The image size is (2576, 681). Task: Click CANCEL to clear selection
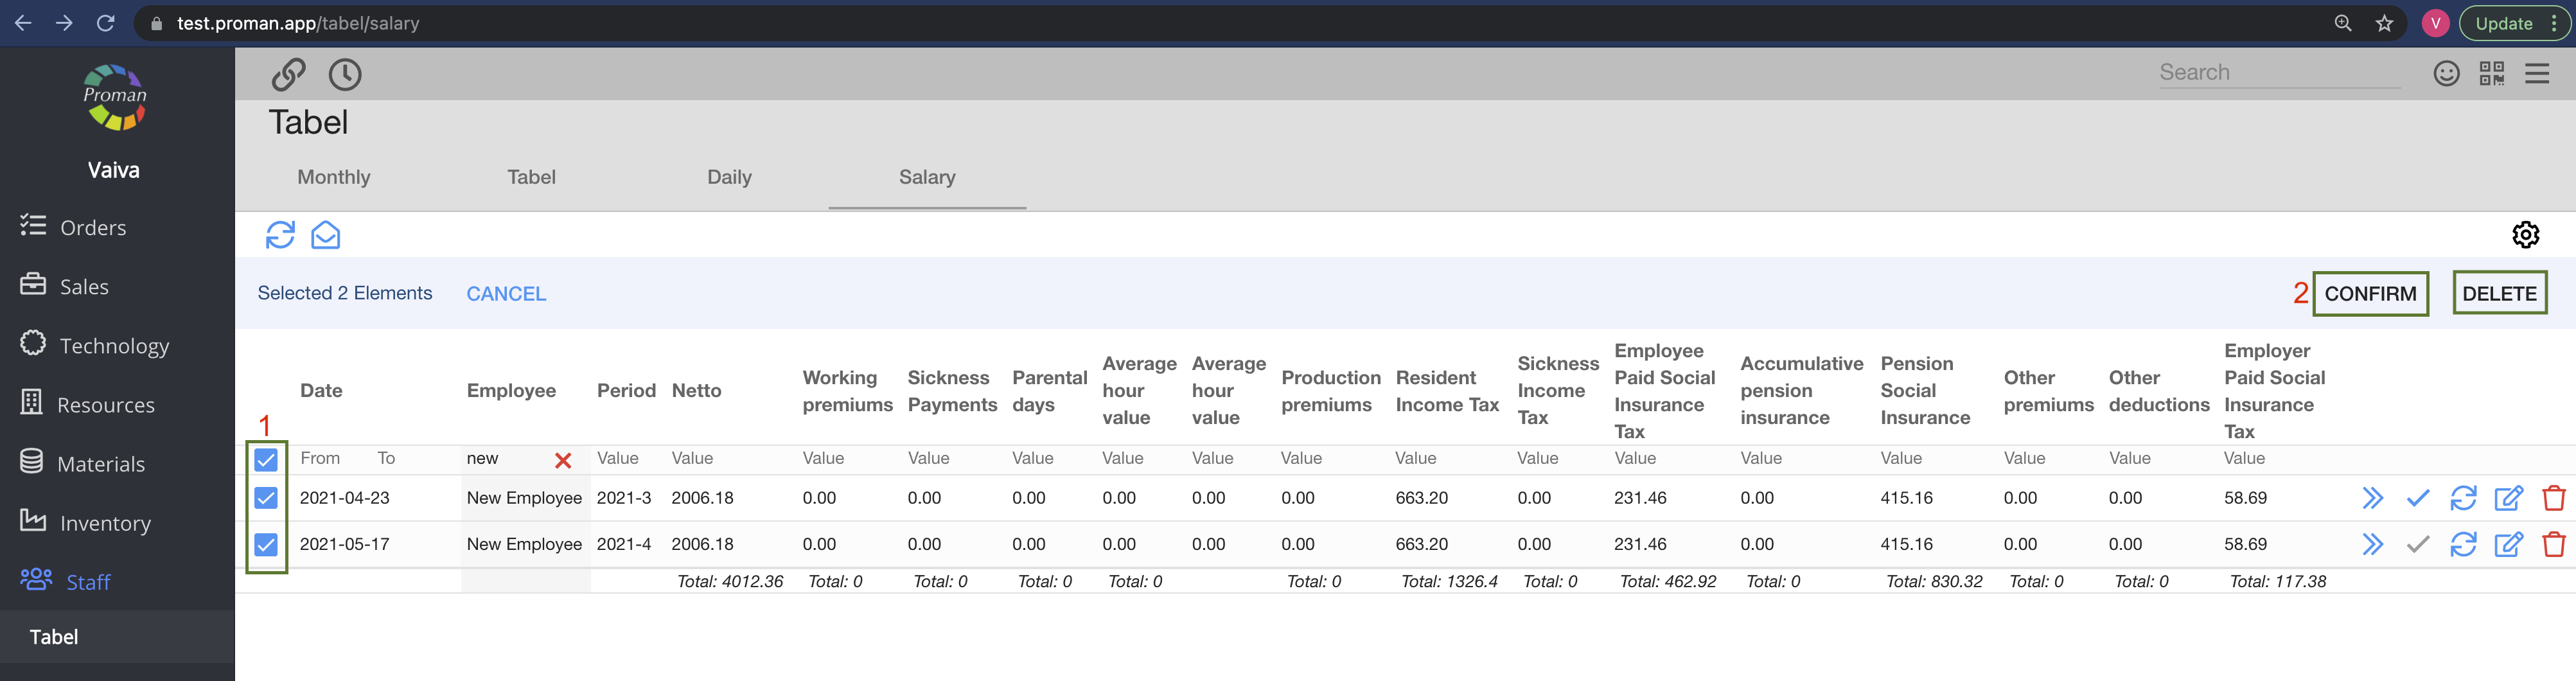pyautogui.click(x=506, y=294)
